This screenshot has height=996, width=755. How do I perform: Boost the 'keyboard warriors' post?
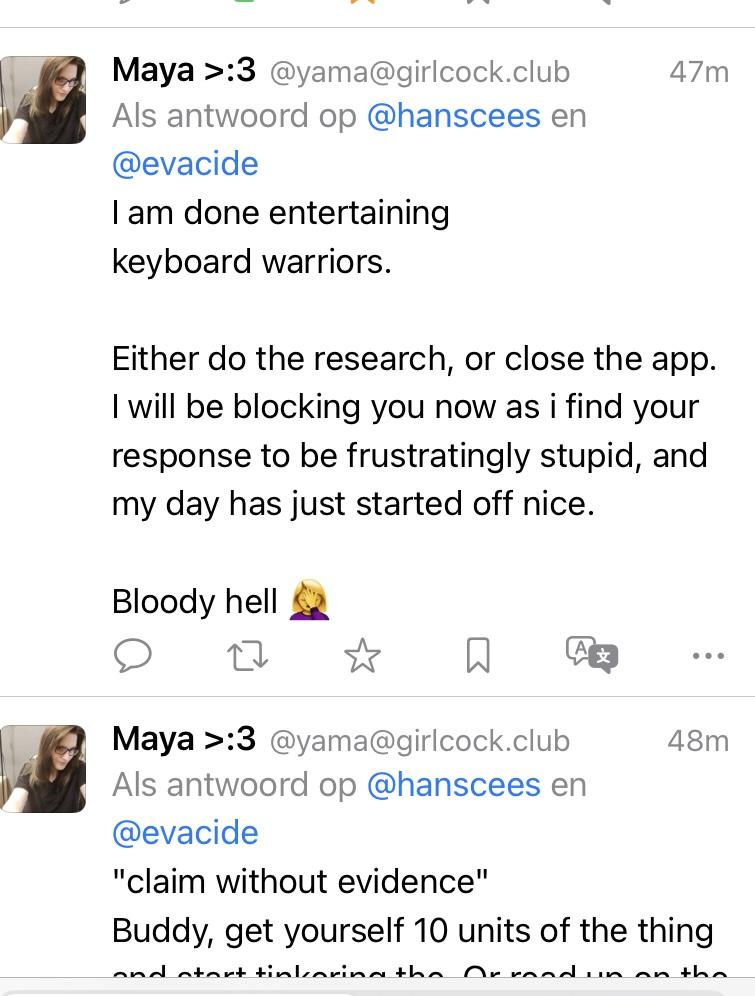[x=247, y=656]
